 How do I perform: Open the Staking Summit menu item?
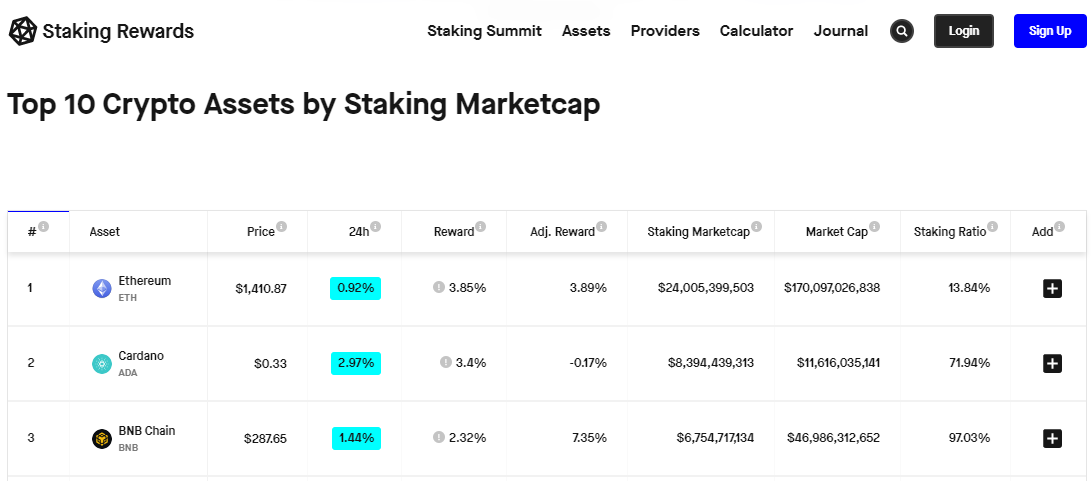484,31
